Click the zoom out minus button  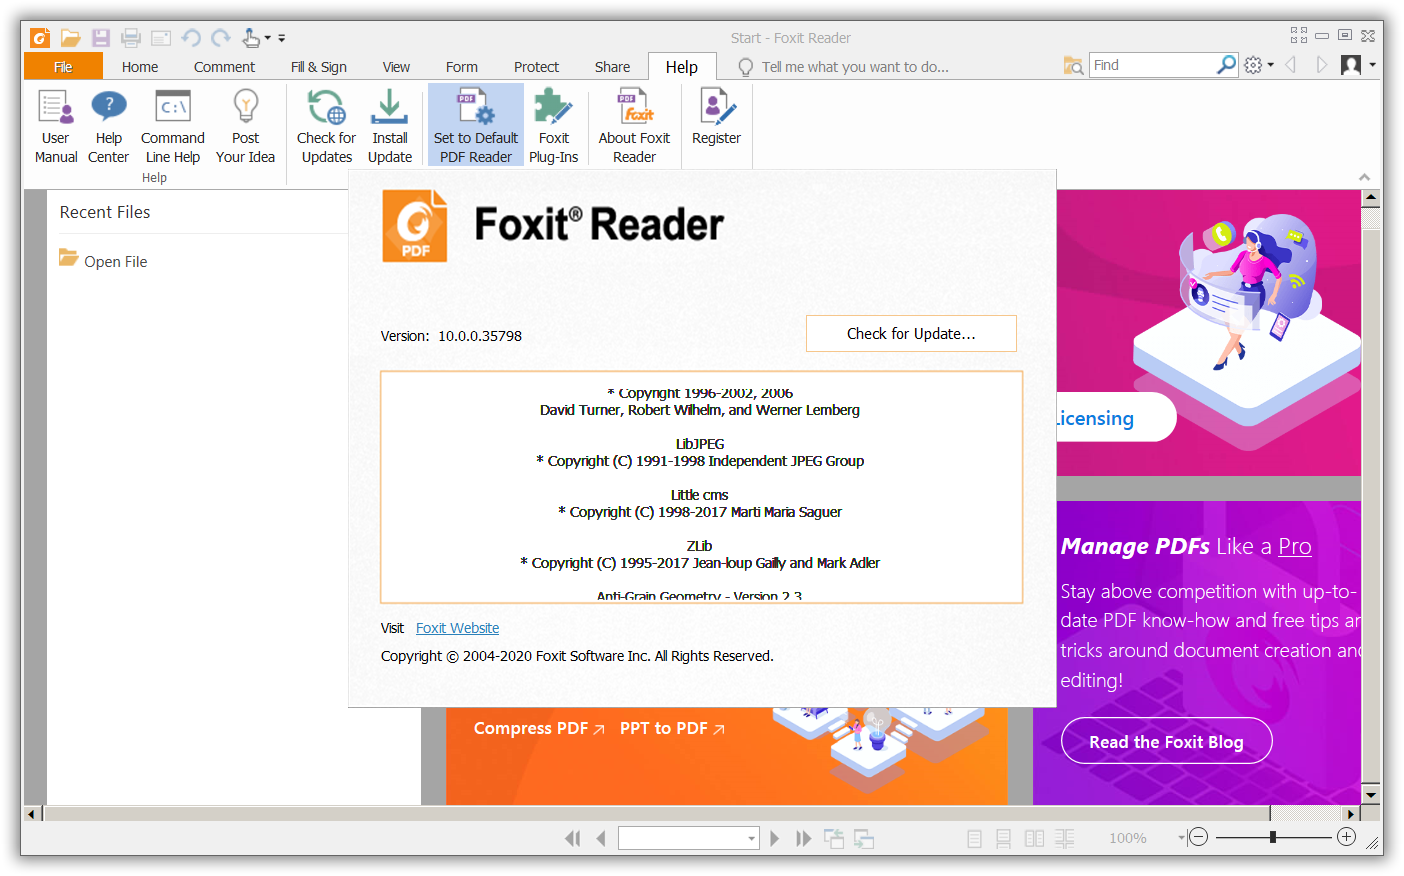pos(1199,837)
